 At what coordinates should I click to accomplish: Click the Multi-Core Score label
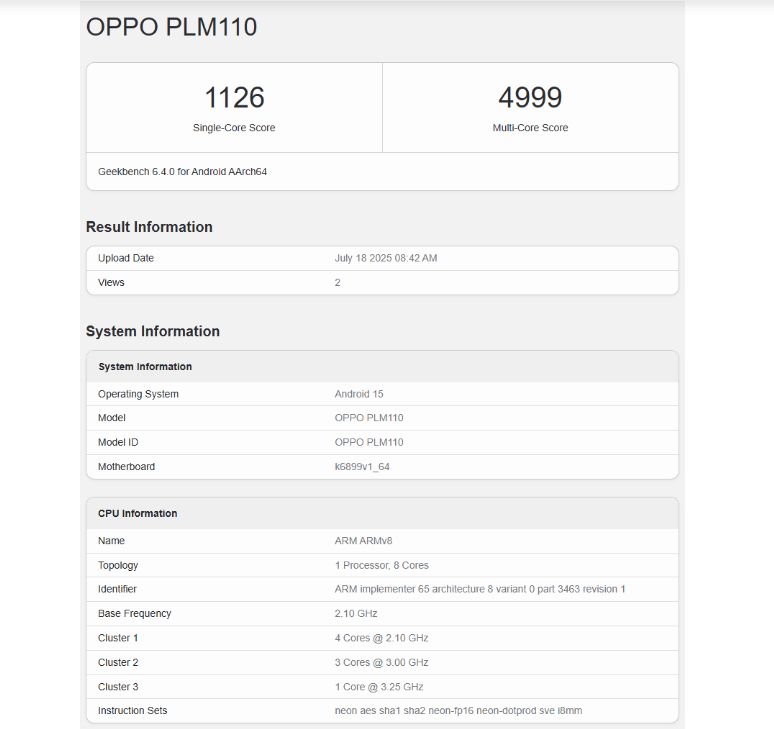pos(530,128)
